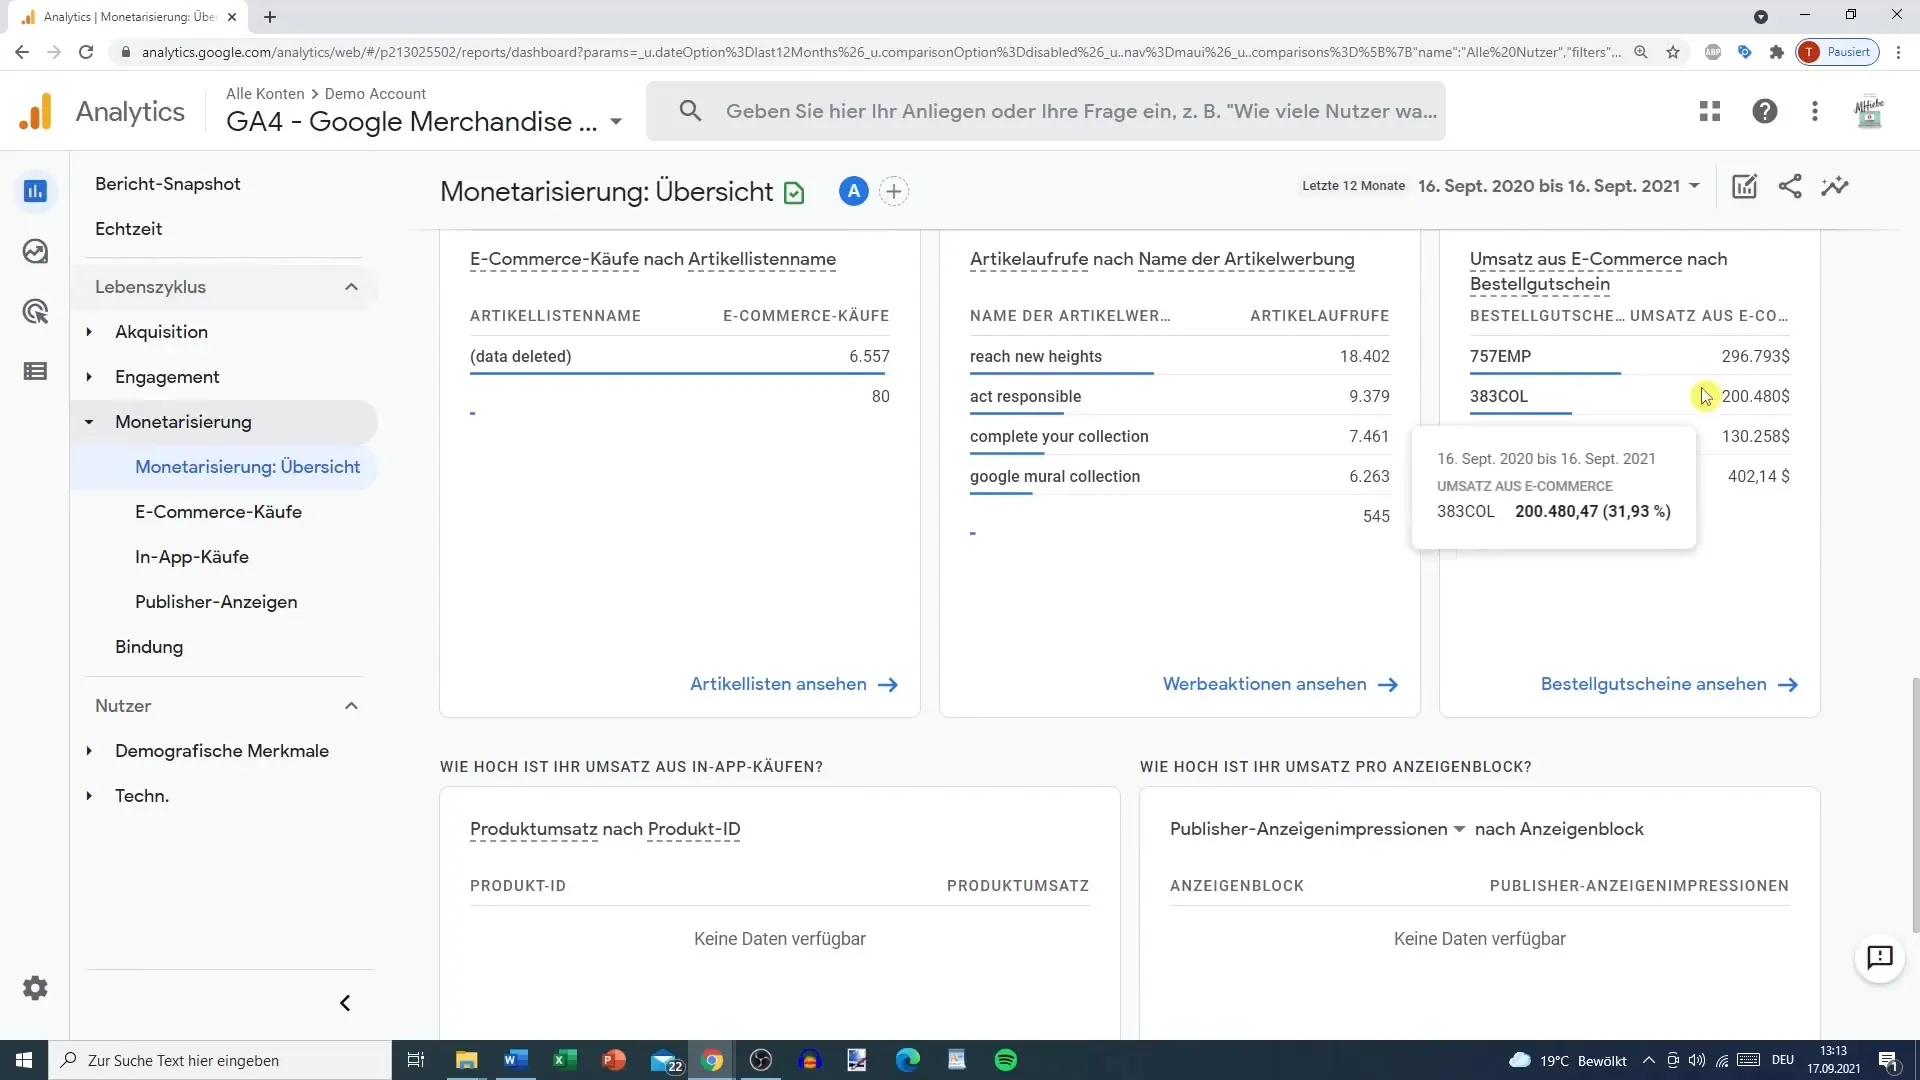
Task: Collapse the Nutzer group
Action: coord(351,706)
